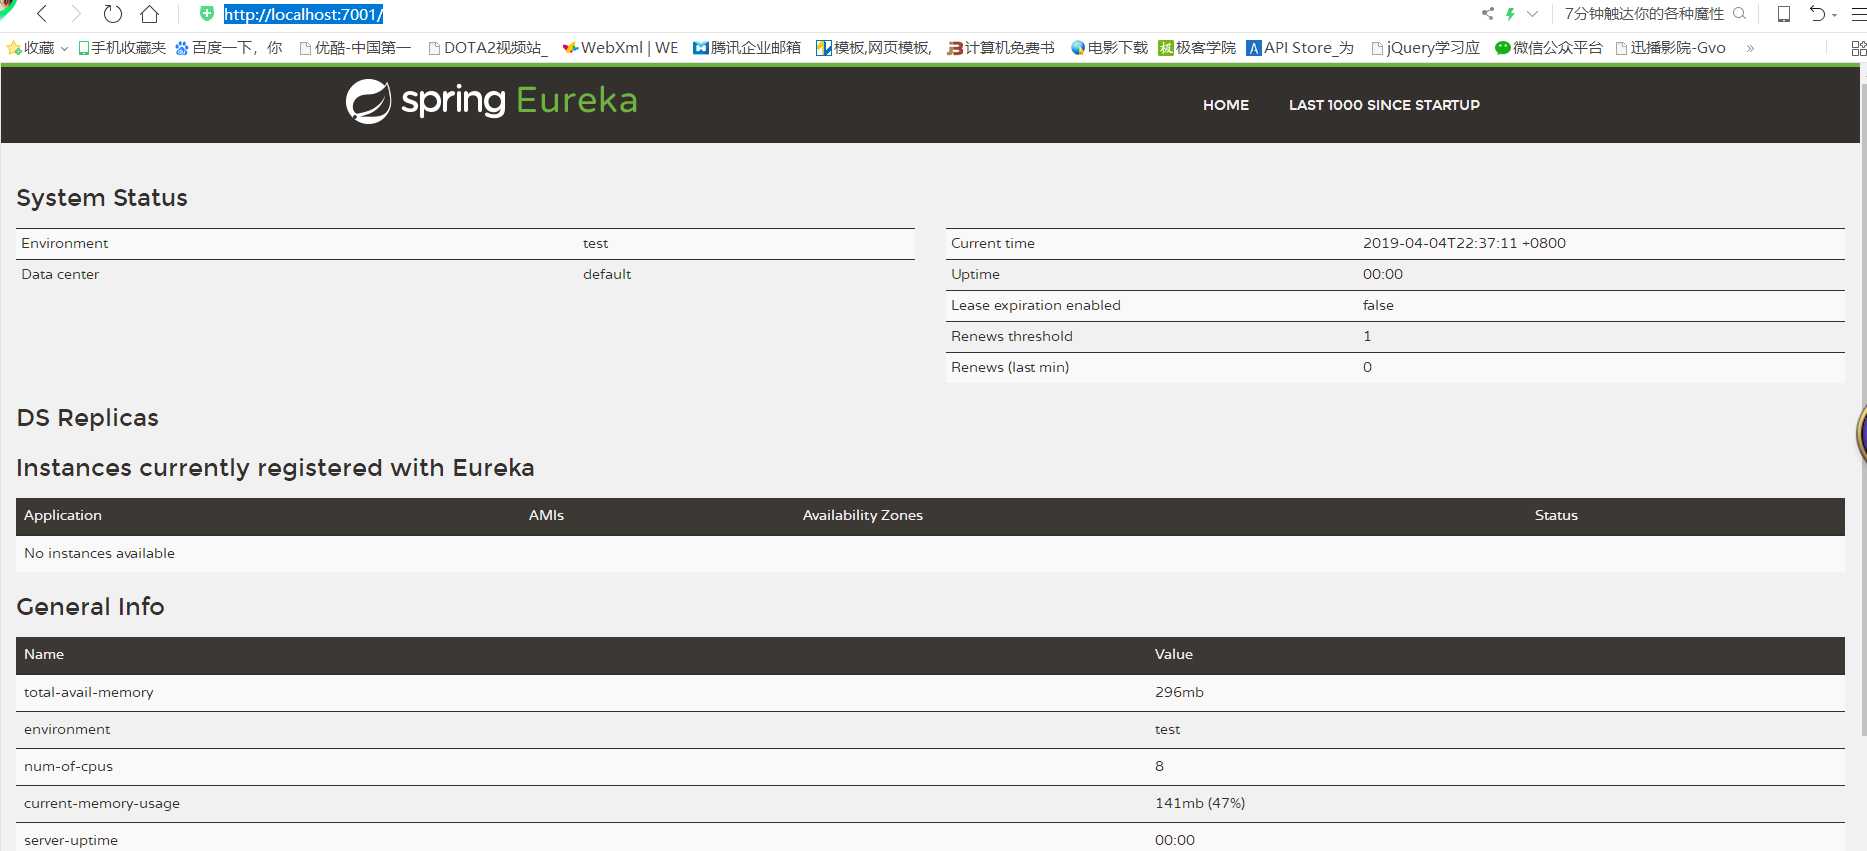Reload the page with the refresh icon
The image size is (1867, 851).
coord(113,14)
